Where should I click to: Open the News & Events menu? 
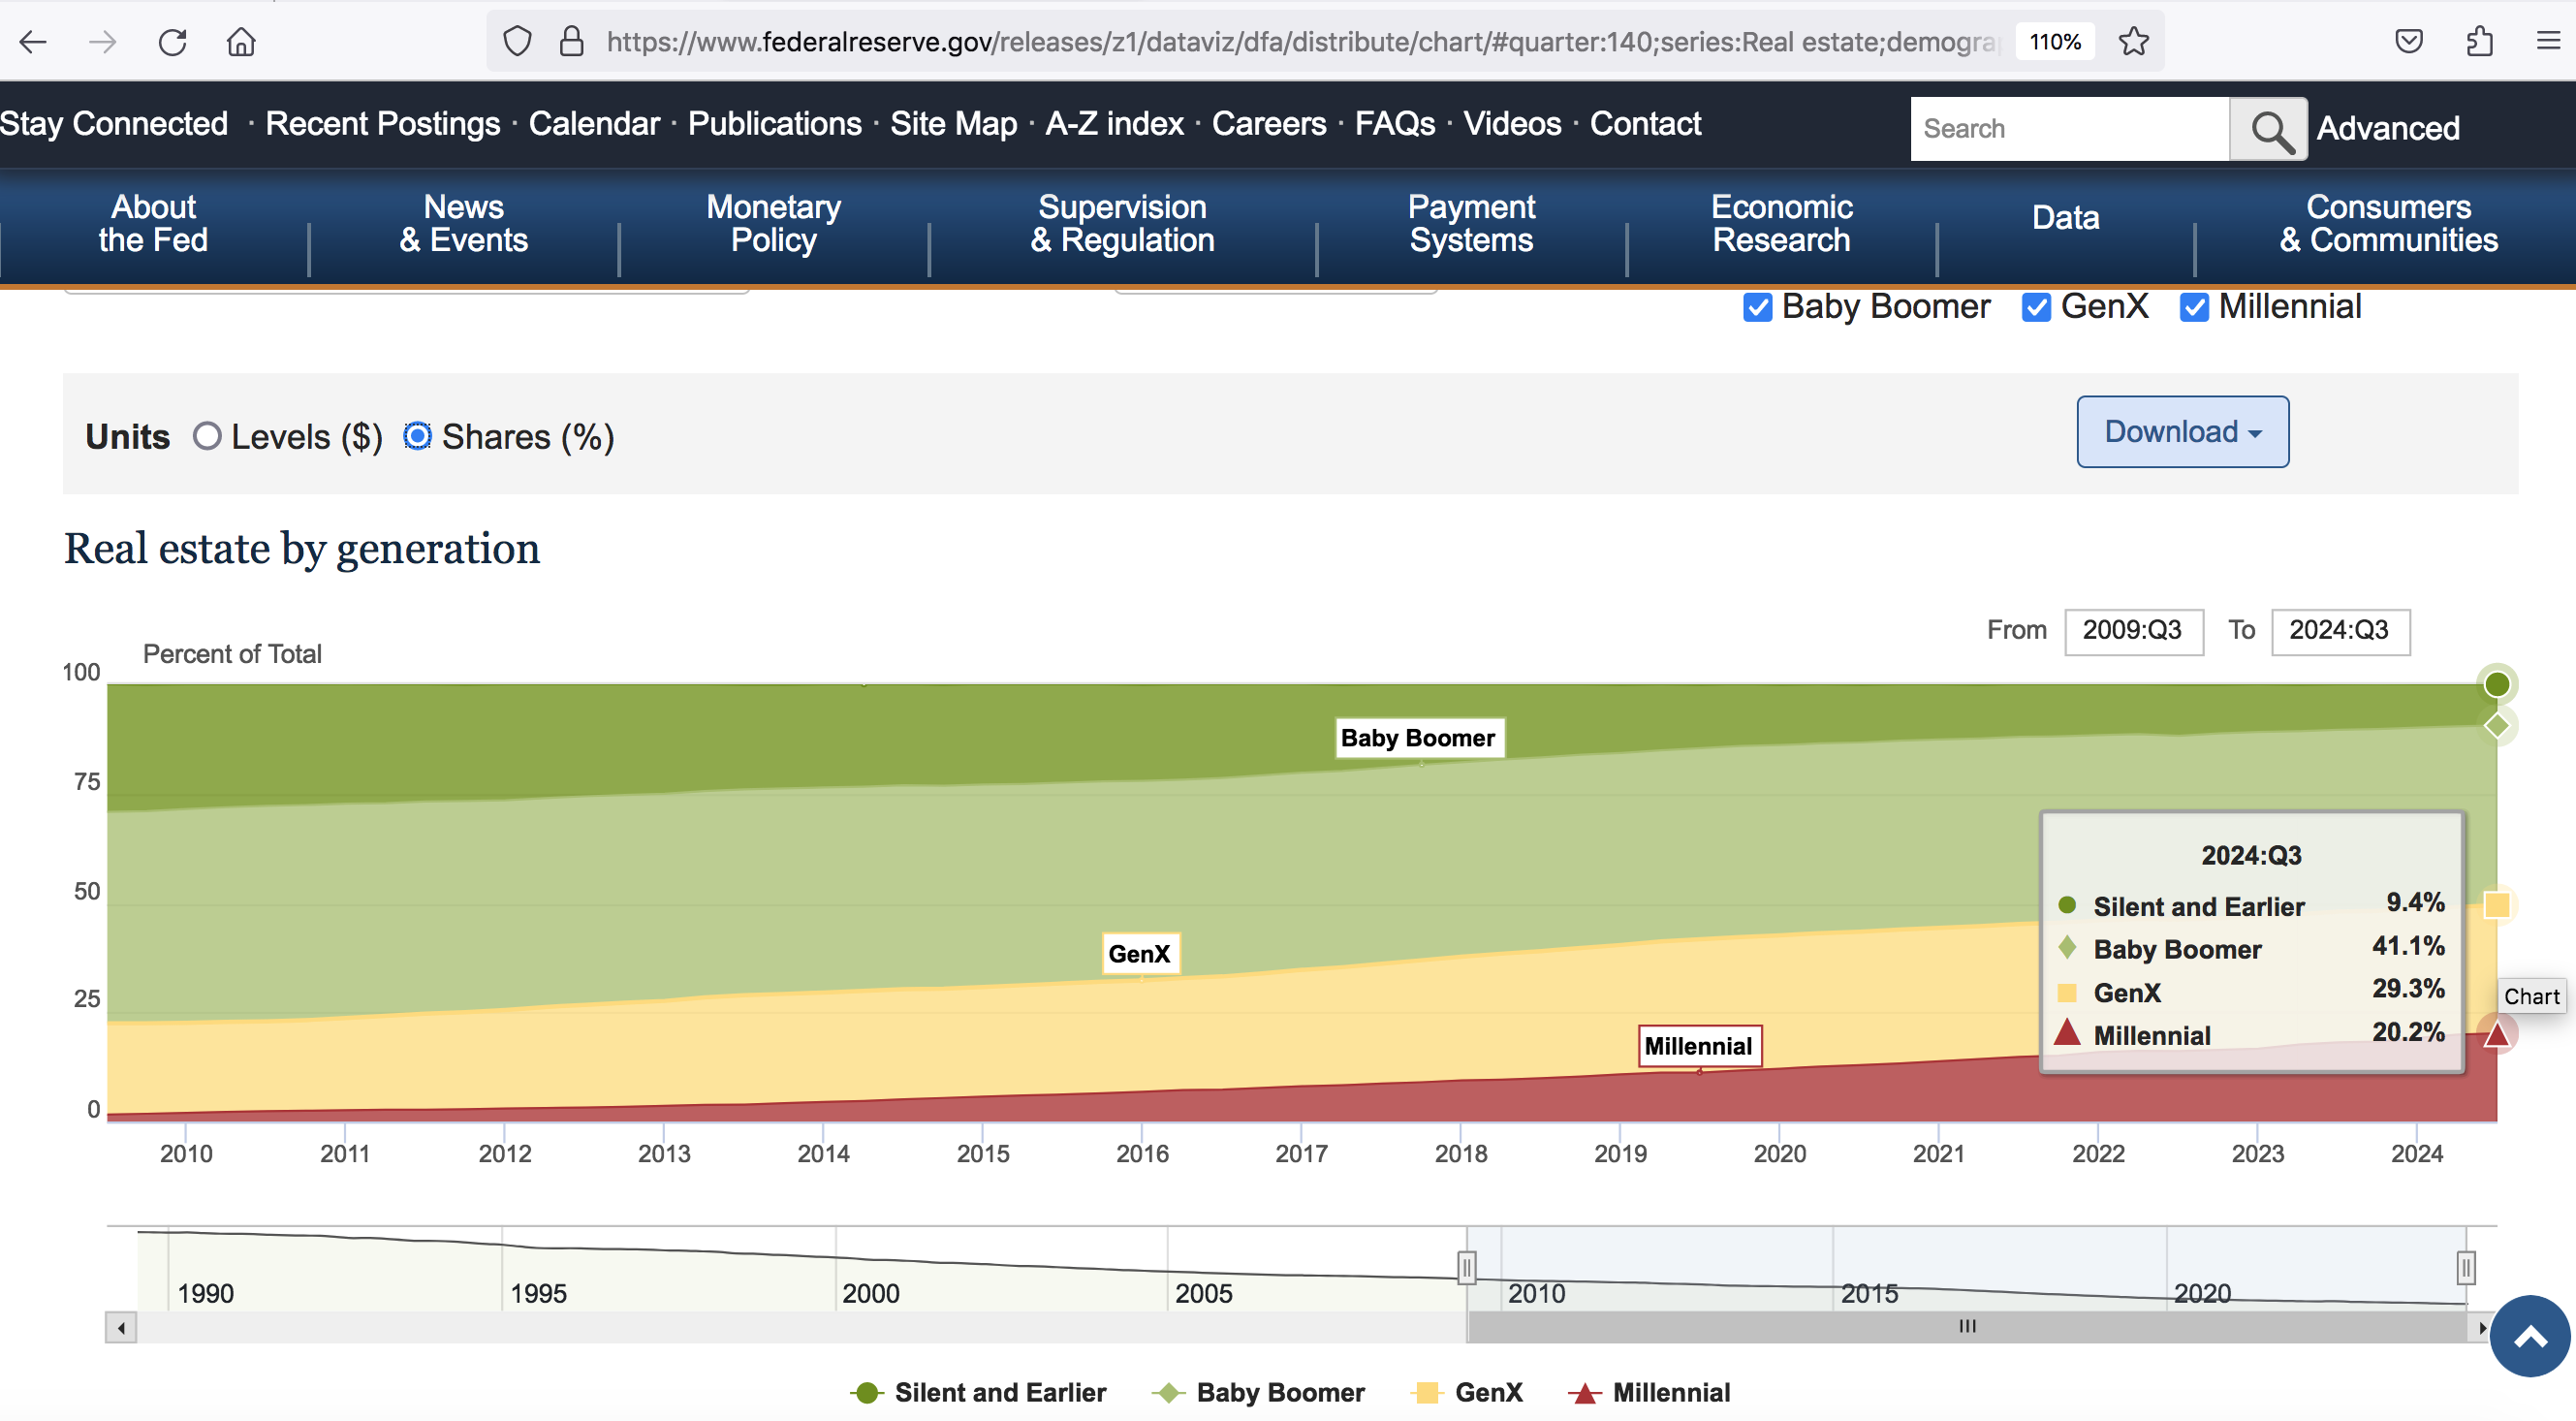coord(463,223)
